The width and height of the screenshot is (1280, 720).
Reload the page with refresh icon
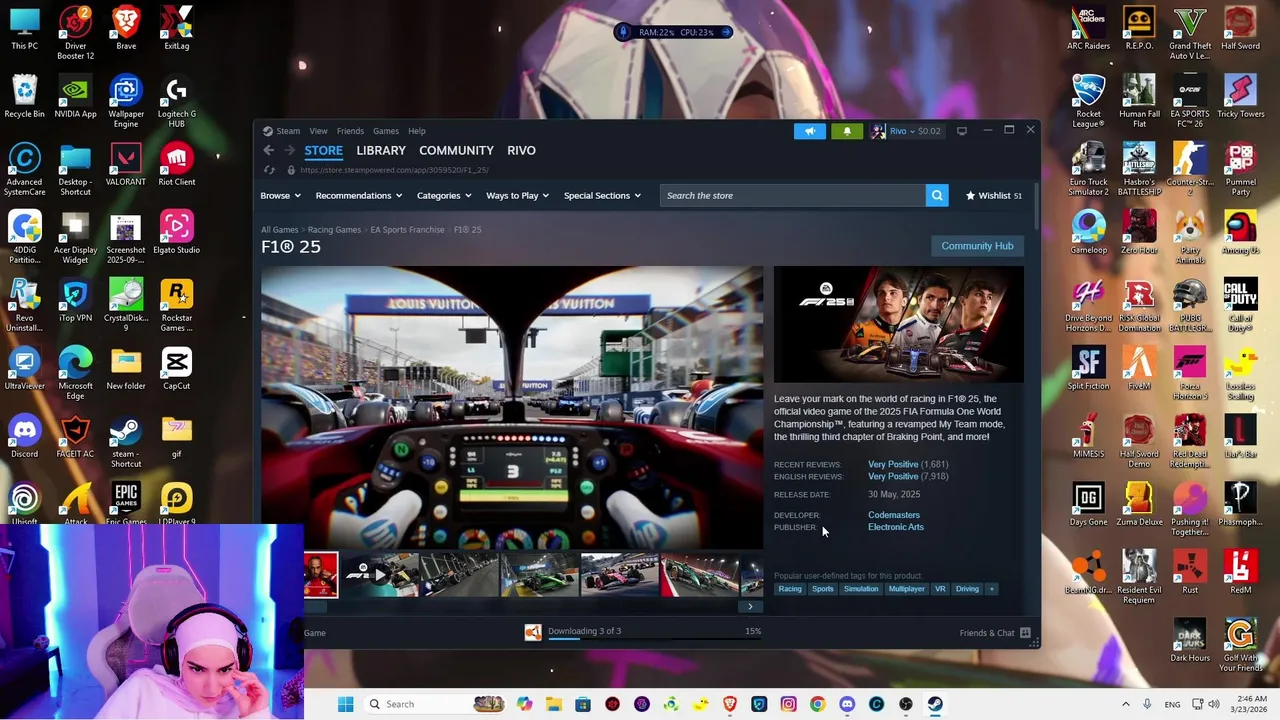pos(269,170)
